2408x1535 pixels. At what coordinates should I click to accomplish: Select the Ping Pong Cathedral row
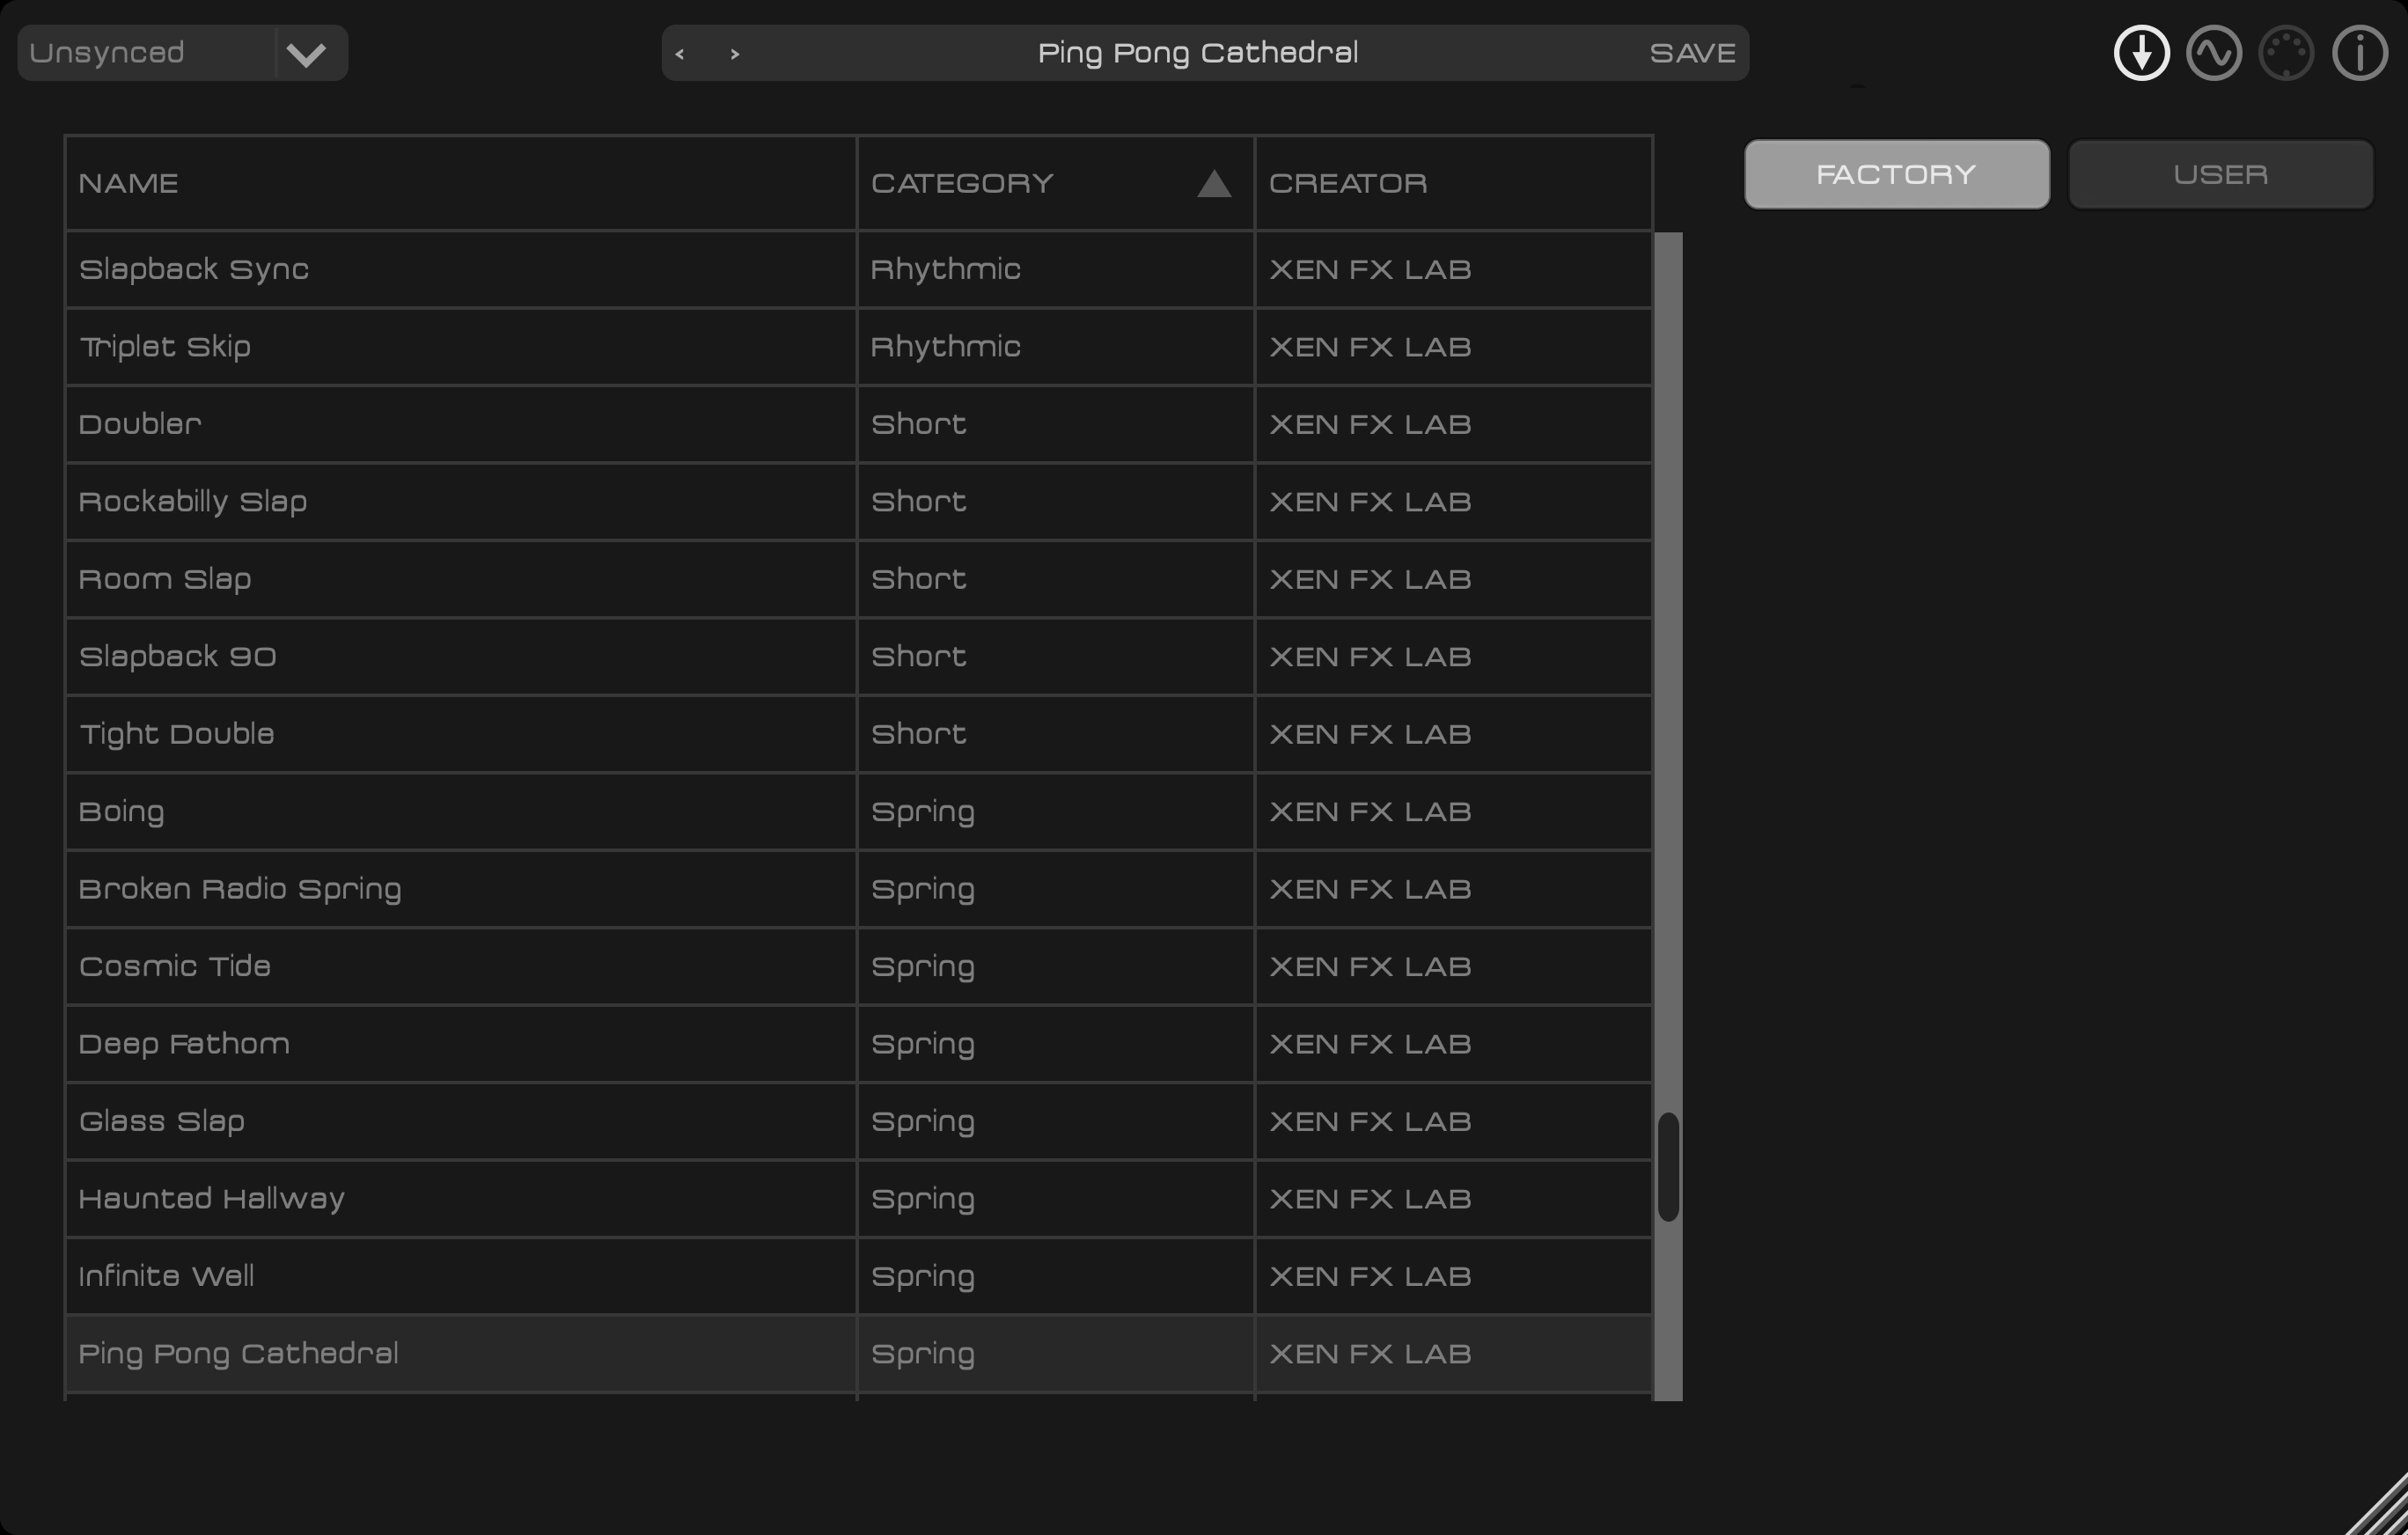(859, 1354)
